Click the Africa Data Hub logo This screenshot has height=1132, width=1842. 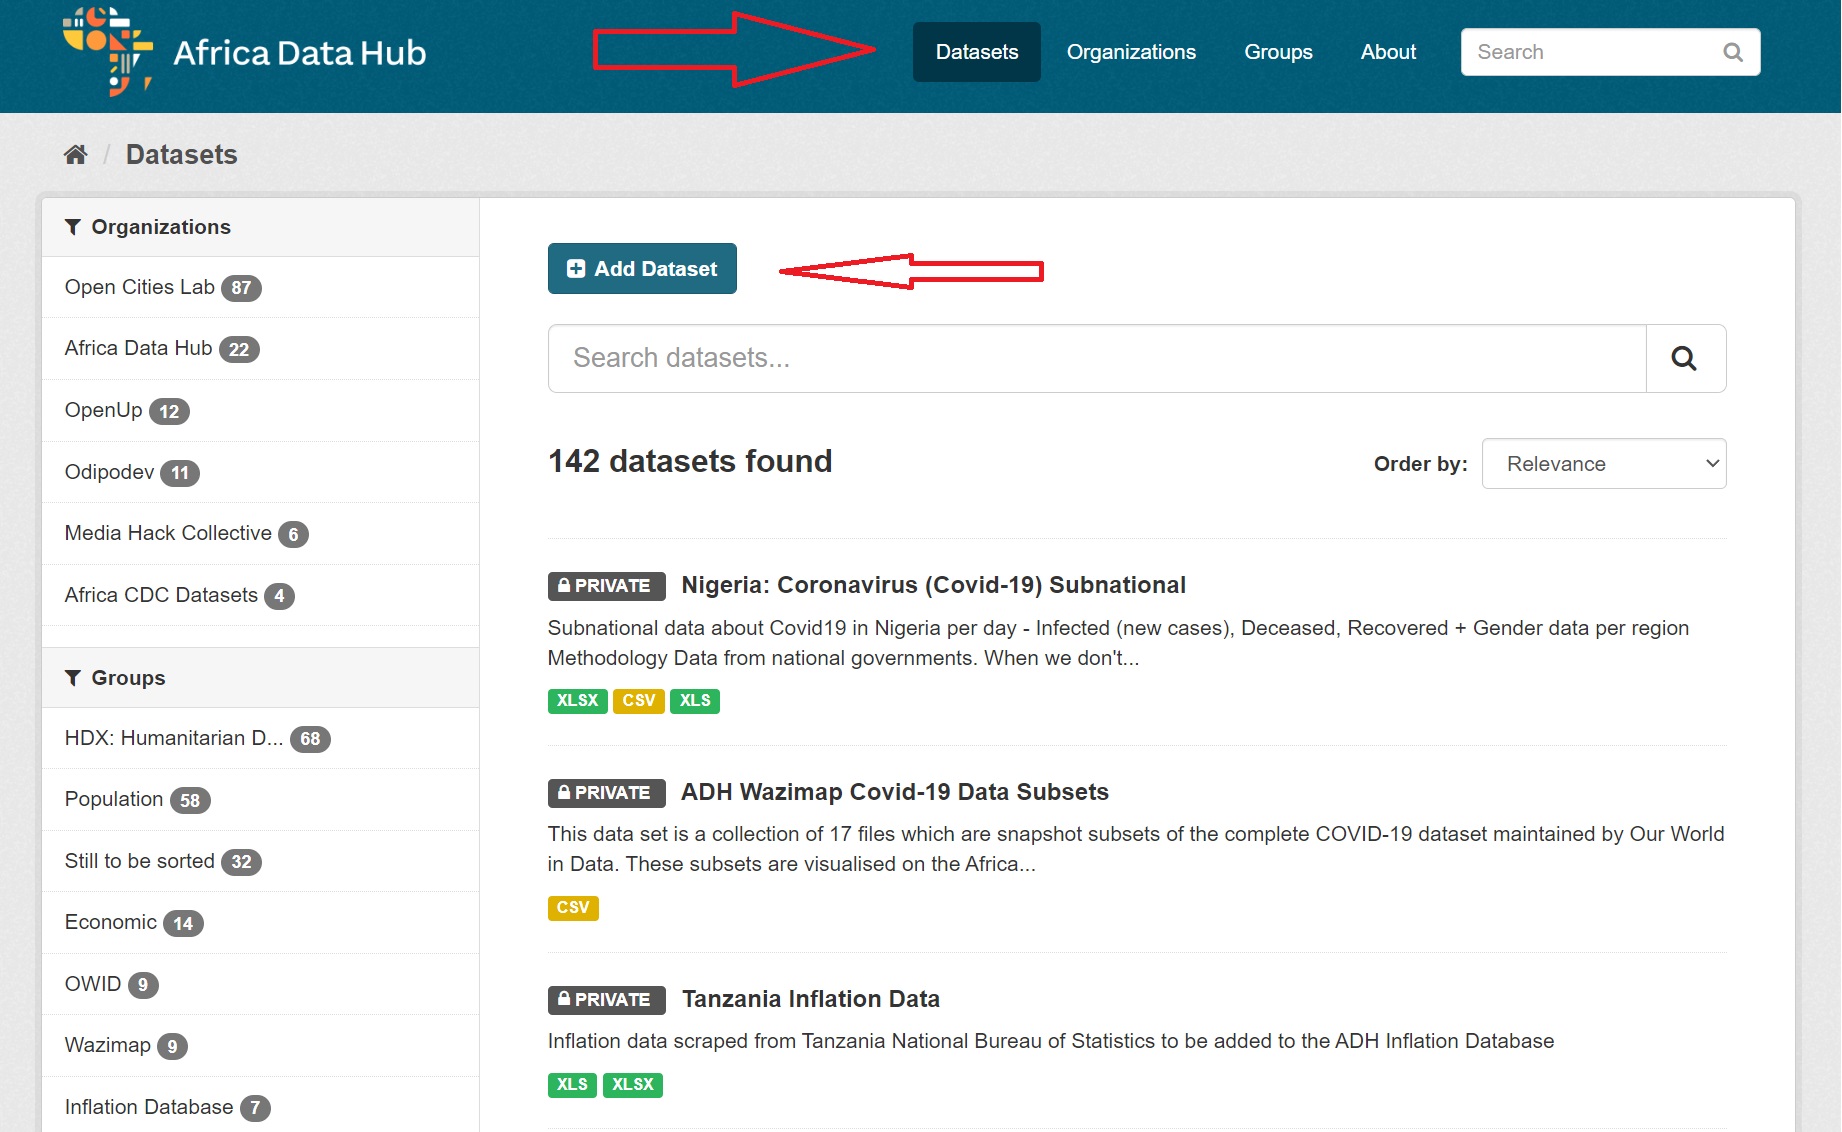click(x=245, y=52)
